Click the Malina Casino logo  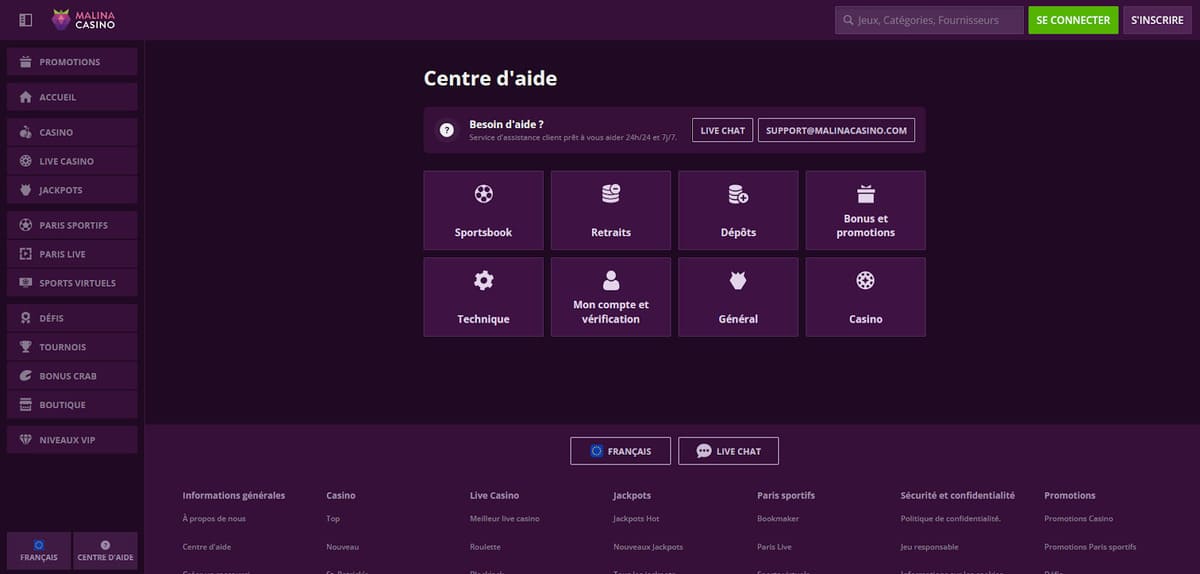pyautogui.click(x=83, y=20)
